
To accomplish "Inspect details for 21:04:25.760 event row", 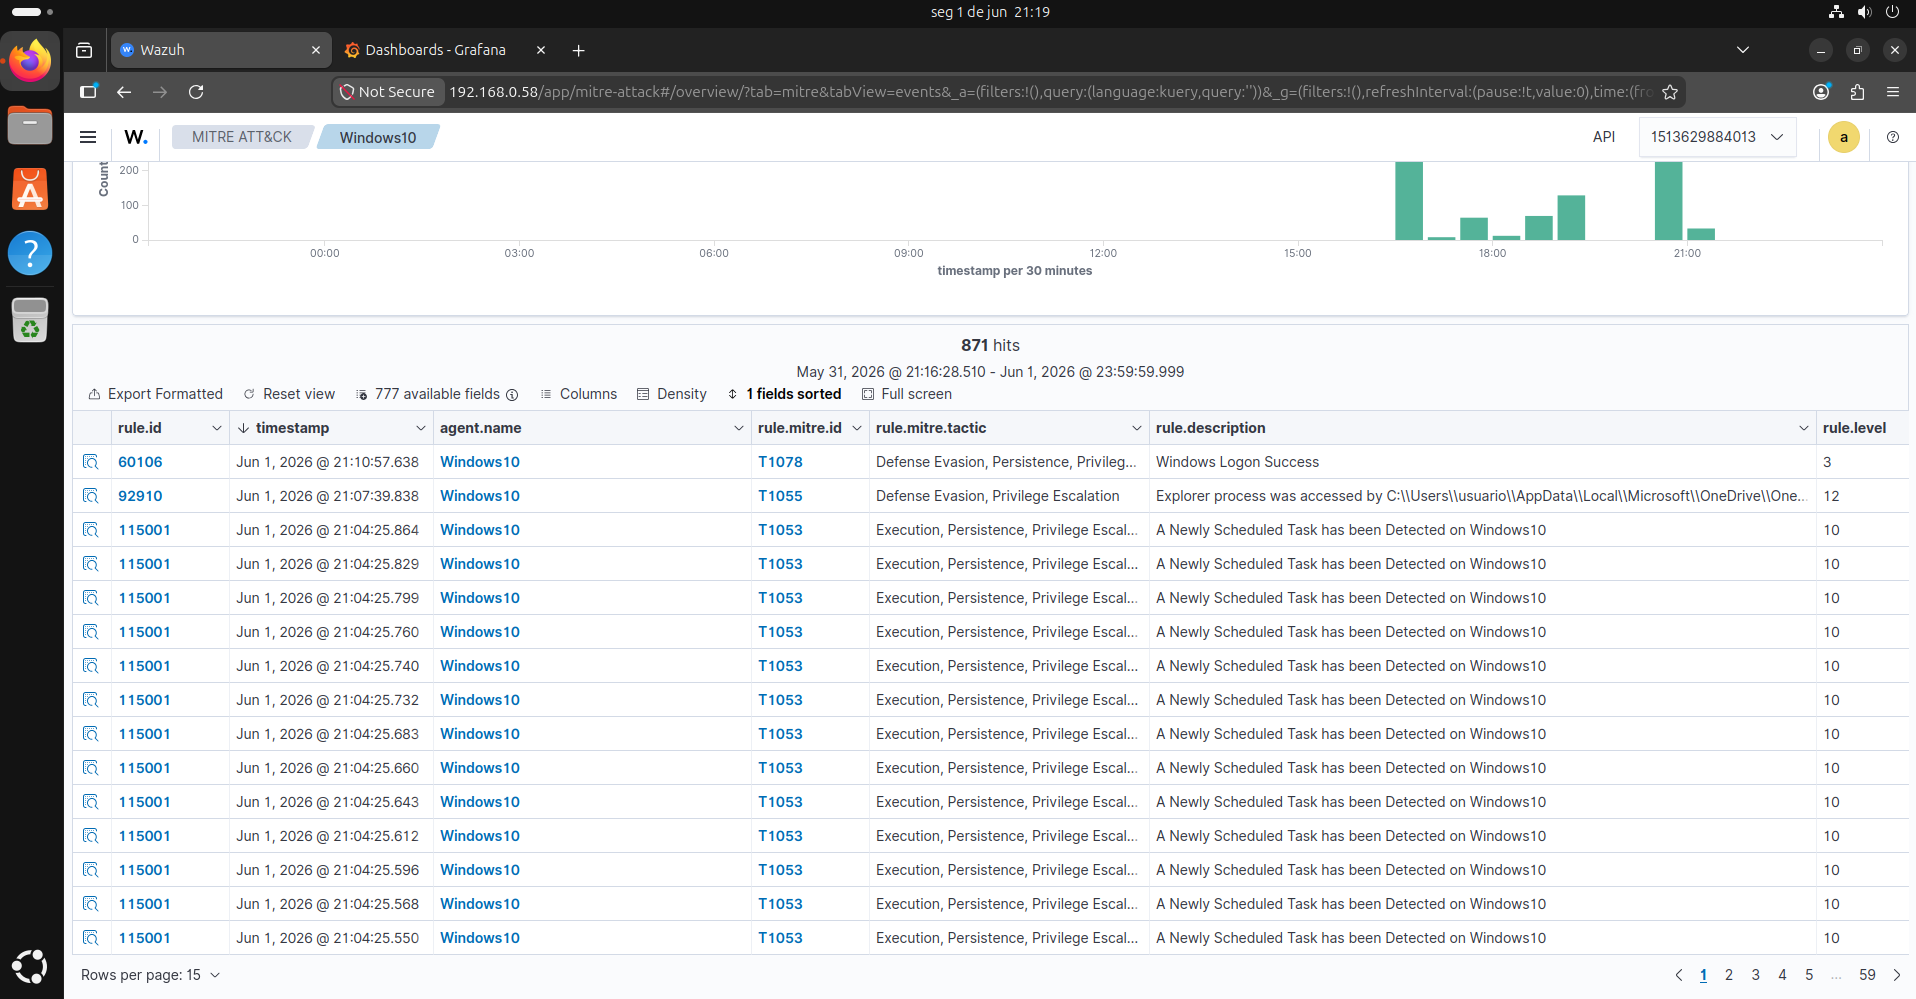I will [x=91, y=632].
